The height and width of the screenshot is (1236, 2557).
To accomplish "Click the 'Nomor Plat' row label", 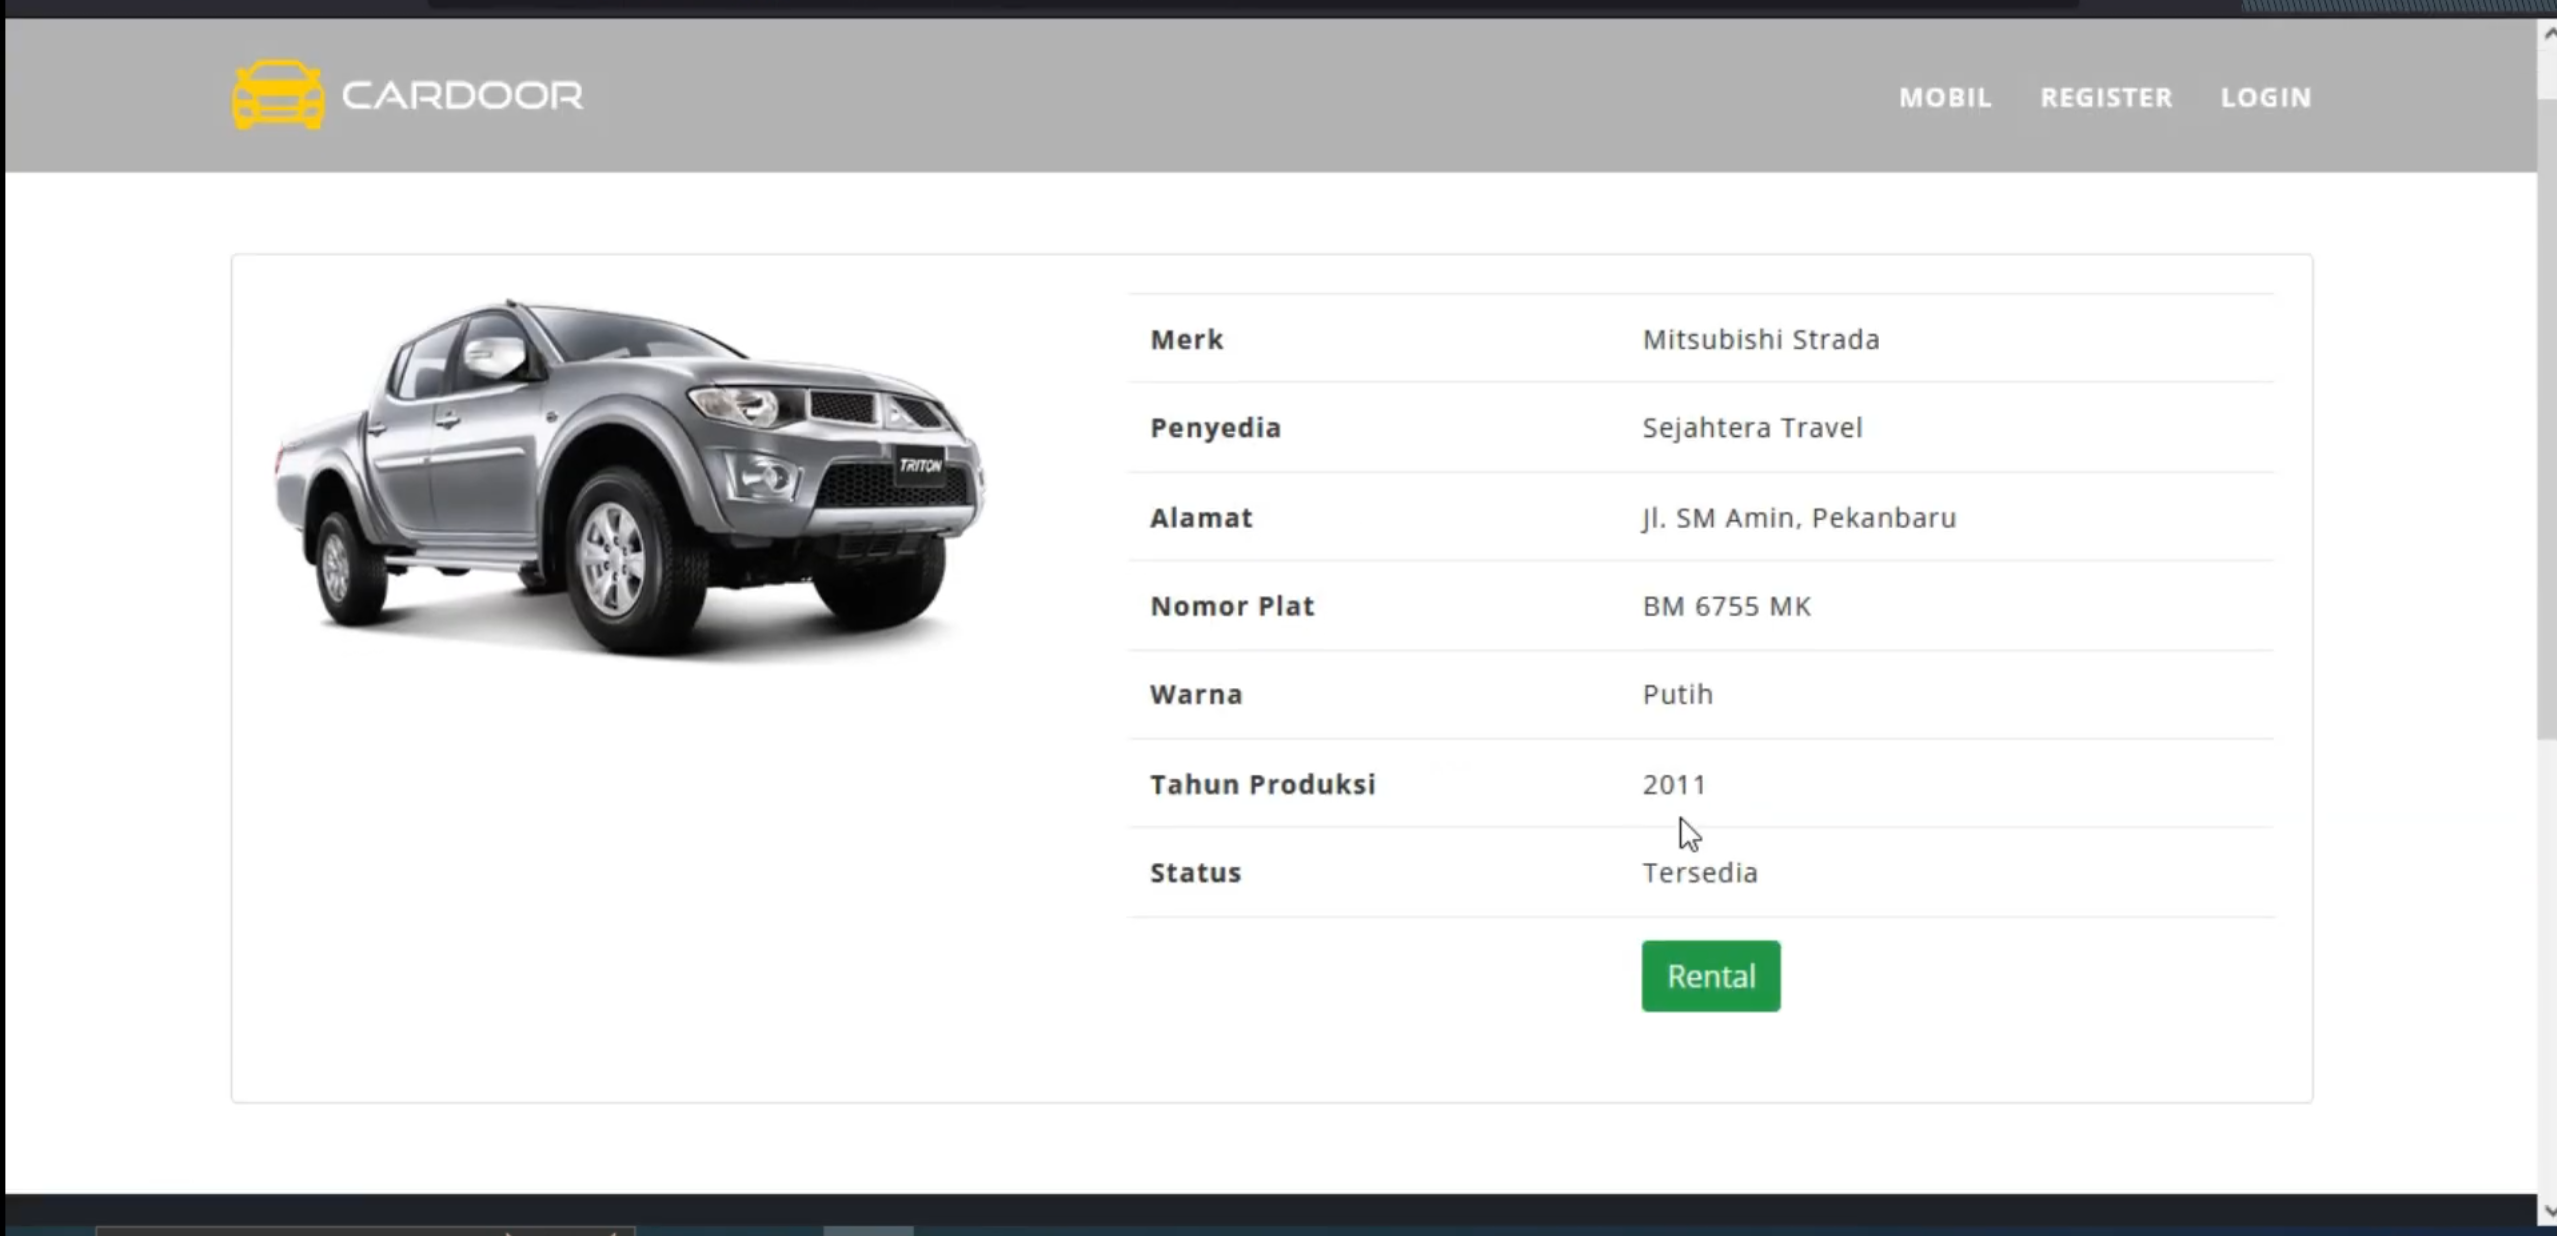I will tap(1232, 606).
